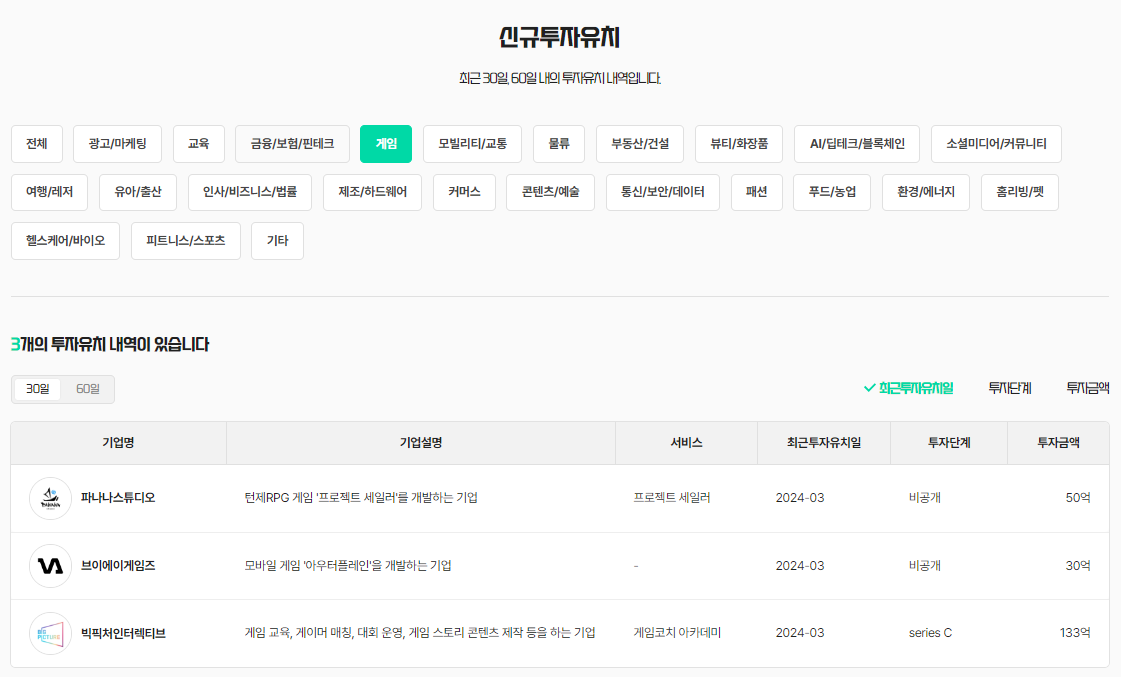
Task: Click the 133억 investment amount
Action: (x=1075, y=633)
